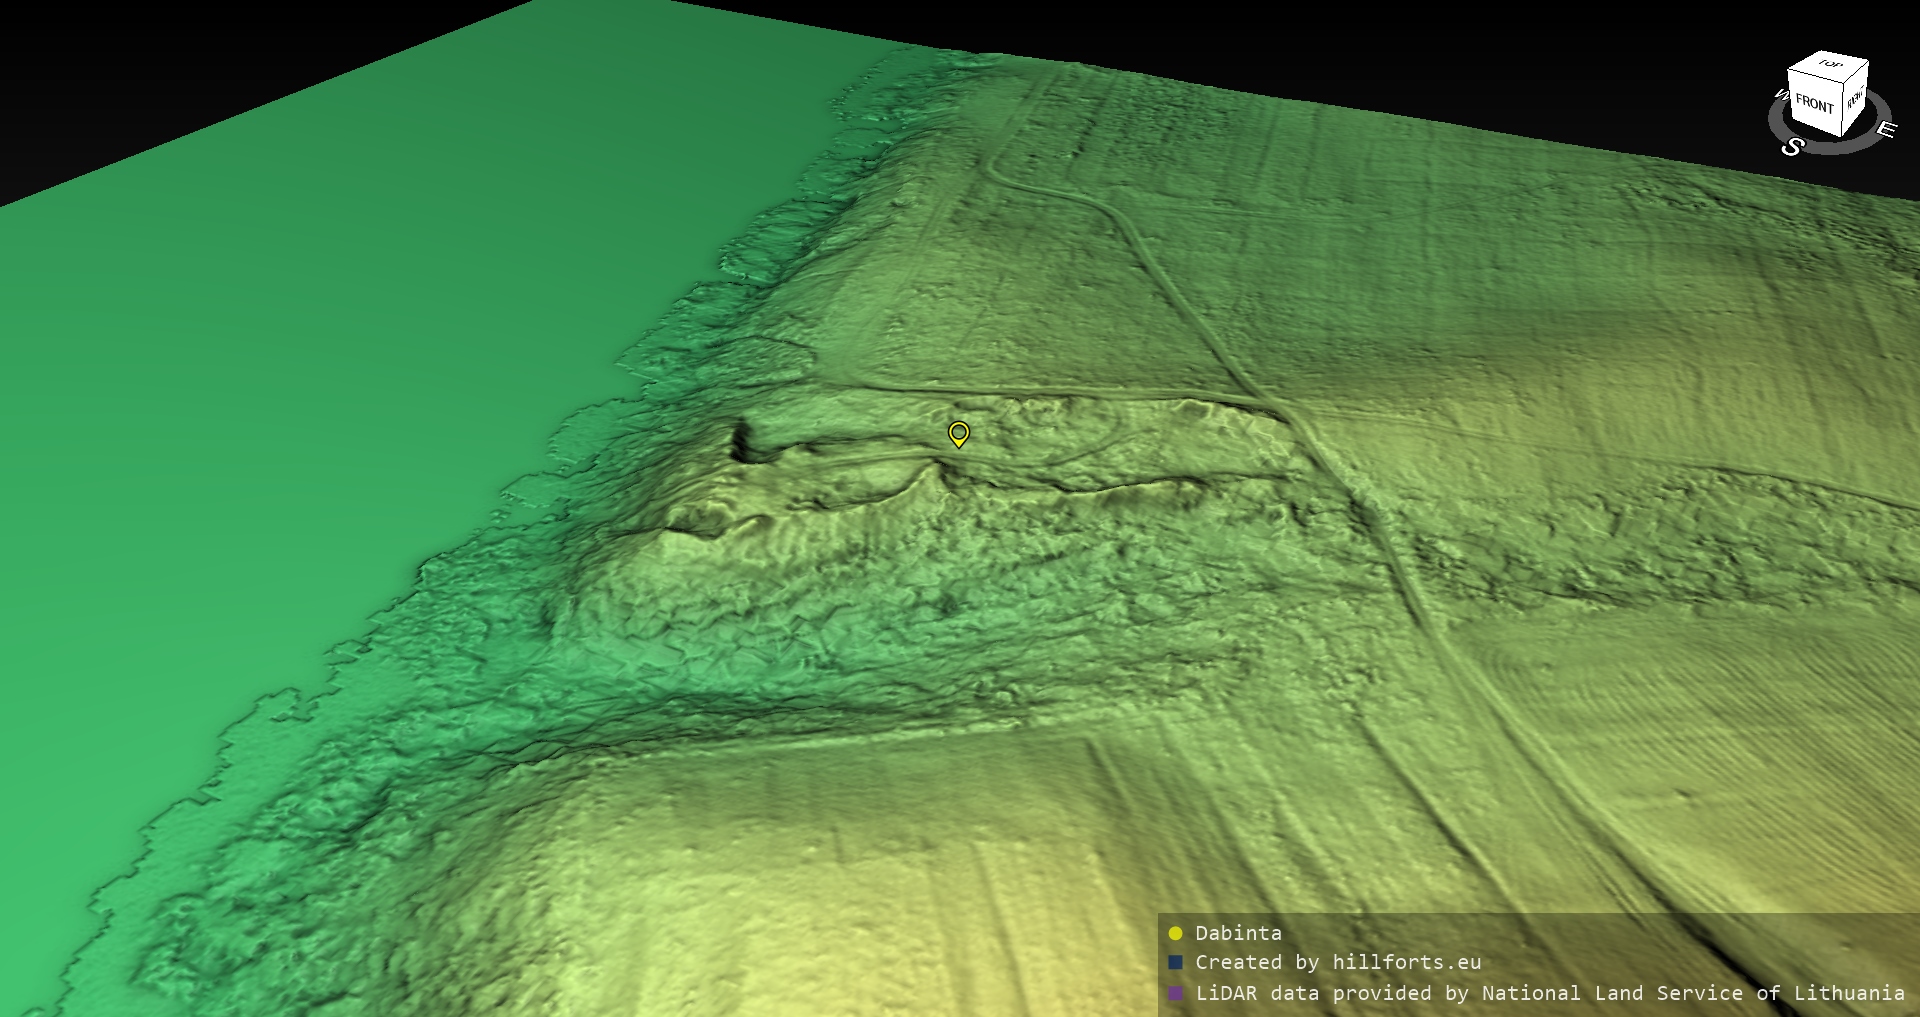Click the W compass letter
The width and height of the screenshot is (1920, 1017).
click(x=1780, y=96)
